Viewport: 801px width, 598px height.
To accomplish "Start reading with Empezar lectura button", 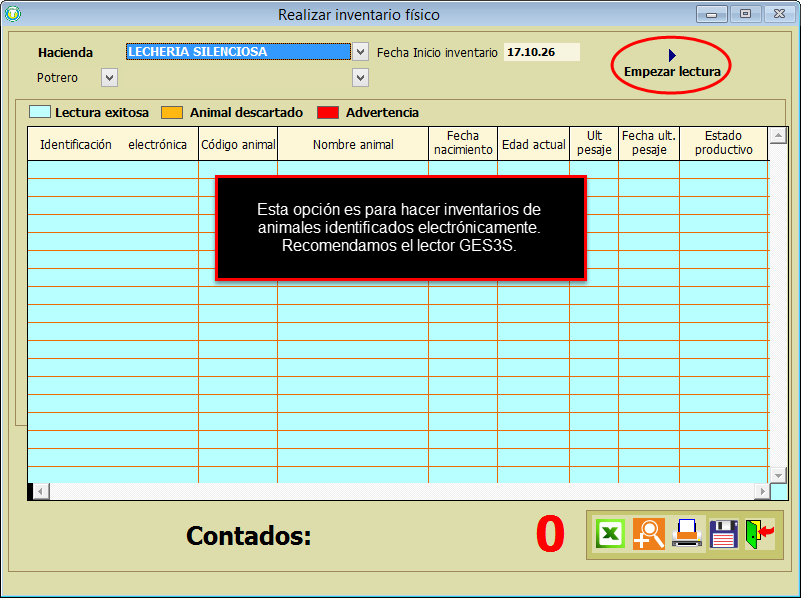I will (672, 71).
